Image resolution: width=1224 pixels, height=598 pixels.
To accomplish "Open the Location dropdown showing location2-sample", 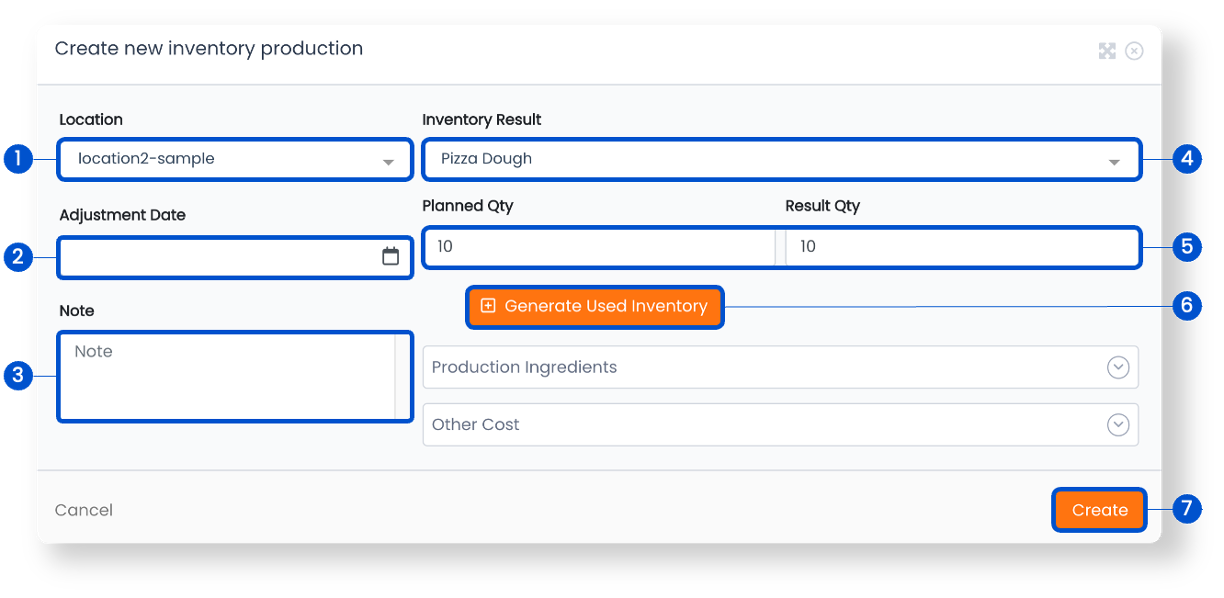I will click(235, 159).
